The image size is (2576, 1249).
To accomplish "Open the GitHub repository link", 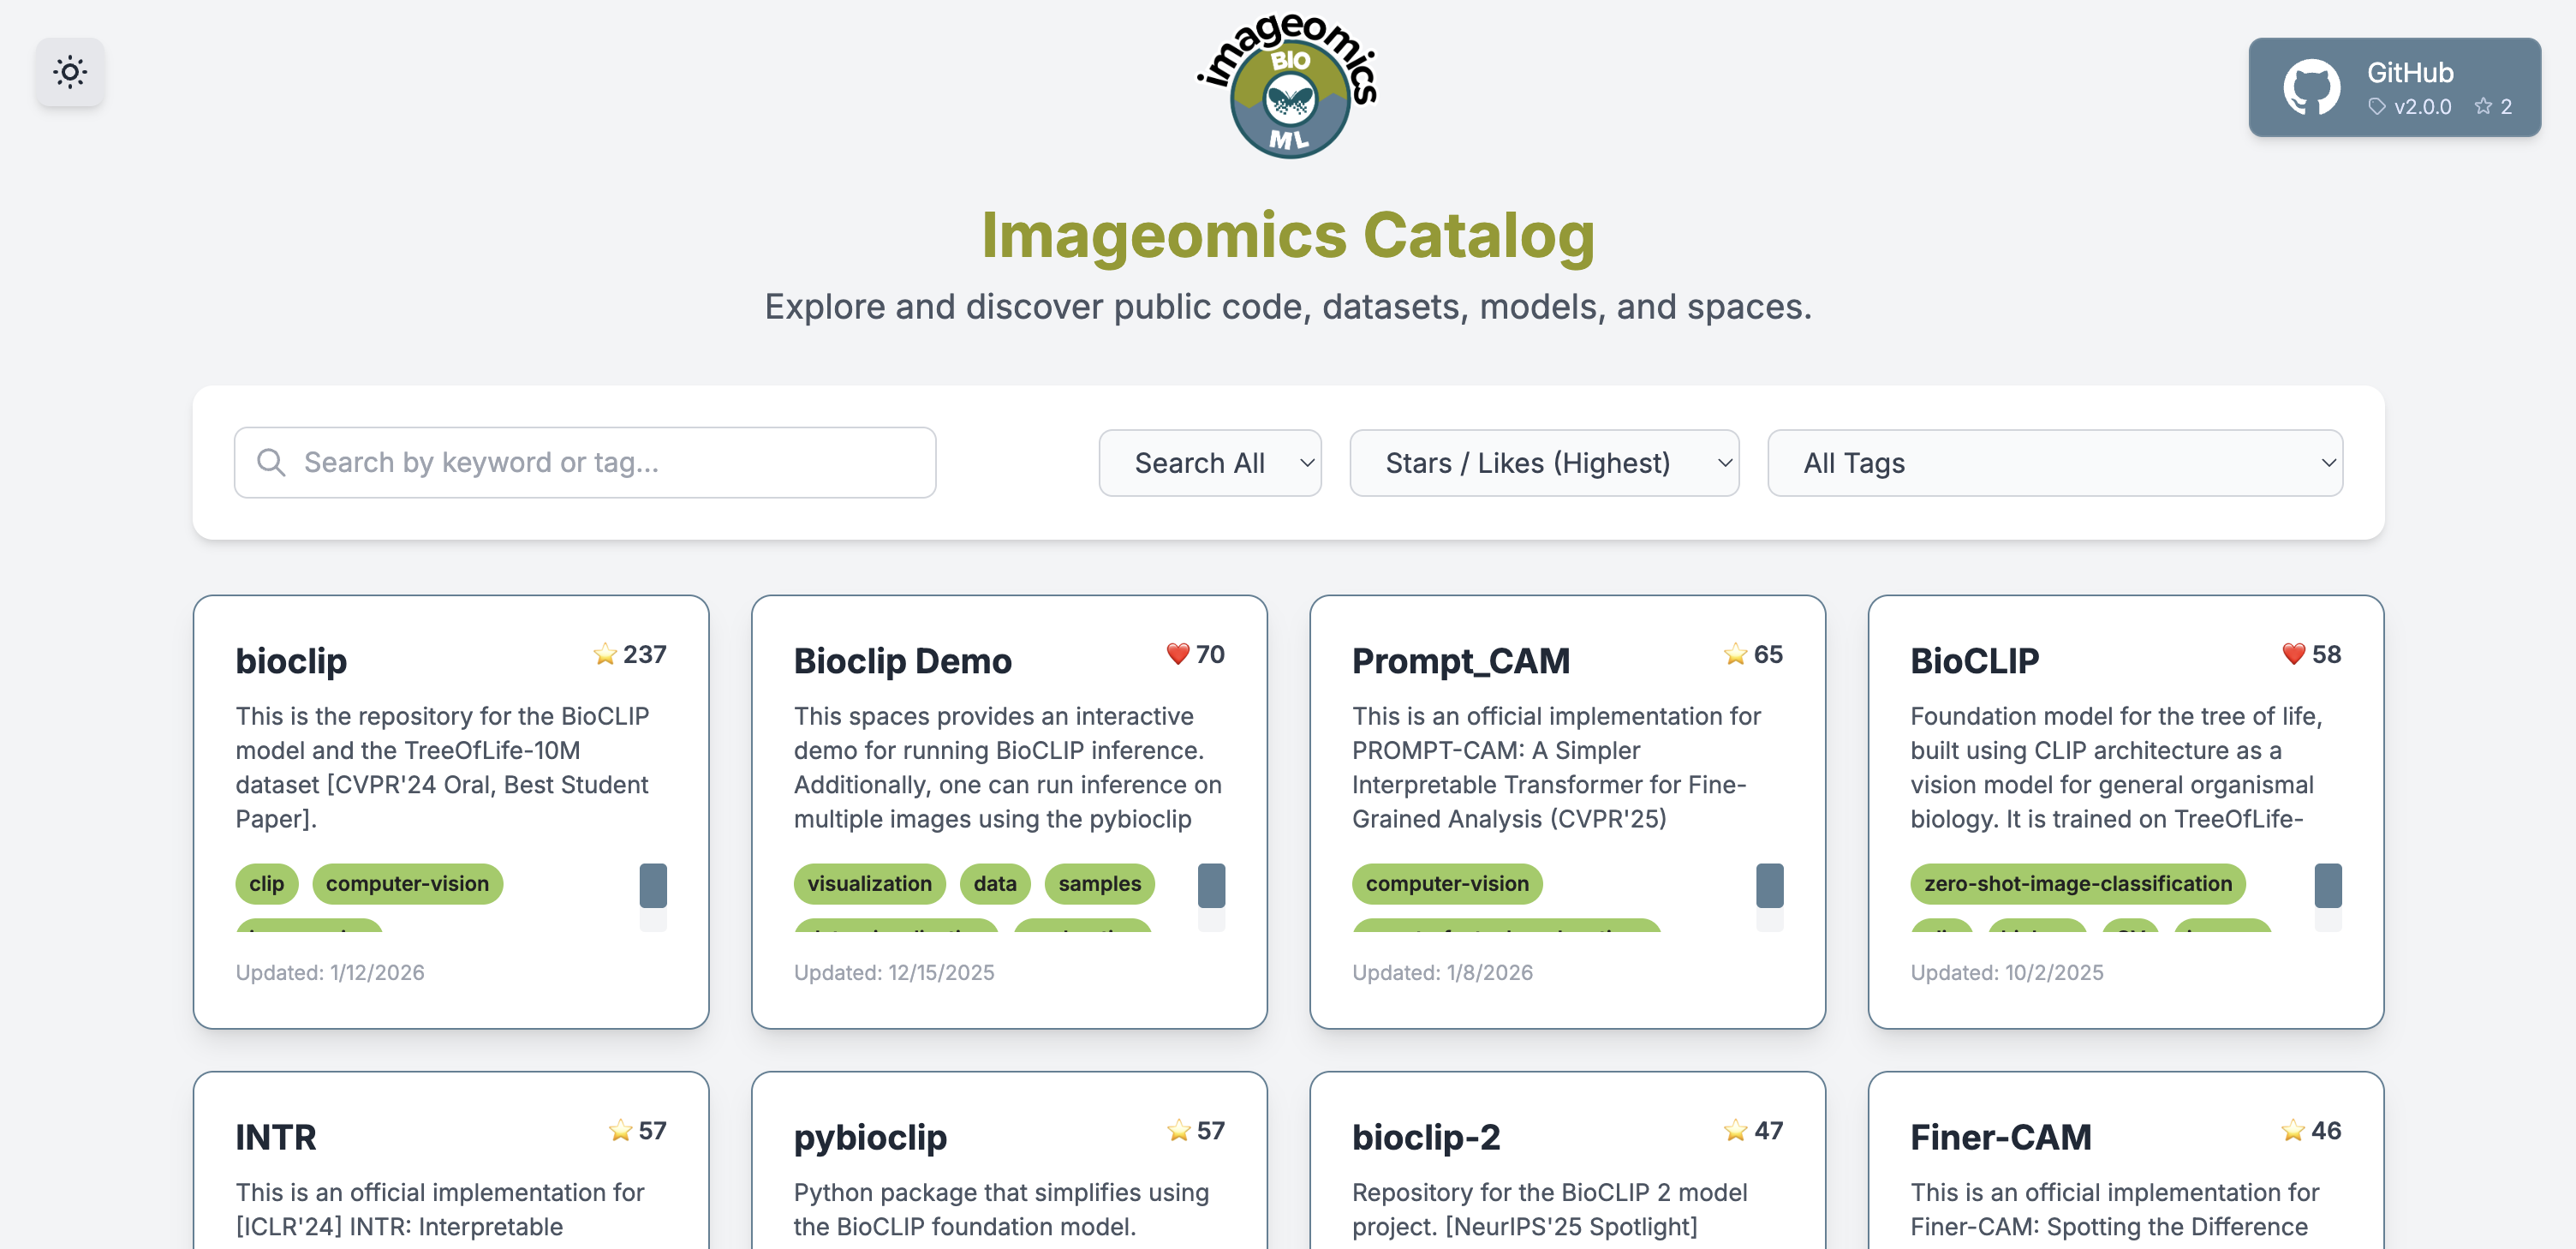I will pyautogui.click(x=2394, y=87).
